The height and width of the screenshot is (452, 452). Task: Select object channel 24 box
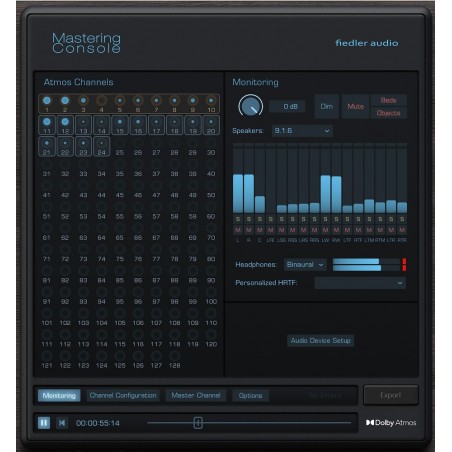pyautogui.click(x=102, y=146)
